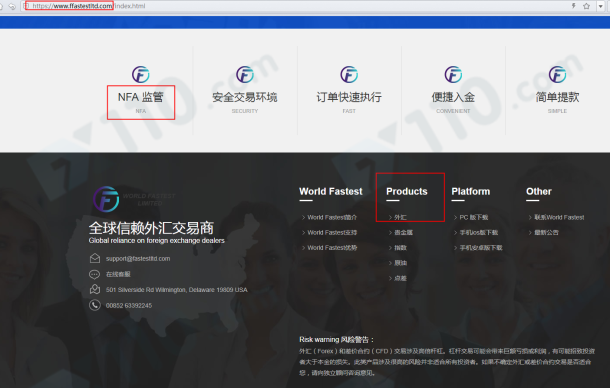Click the CONVENIENT subtitle text
Viewport: 610px width, 388px height.
[x=453, y=111]
